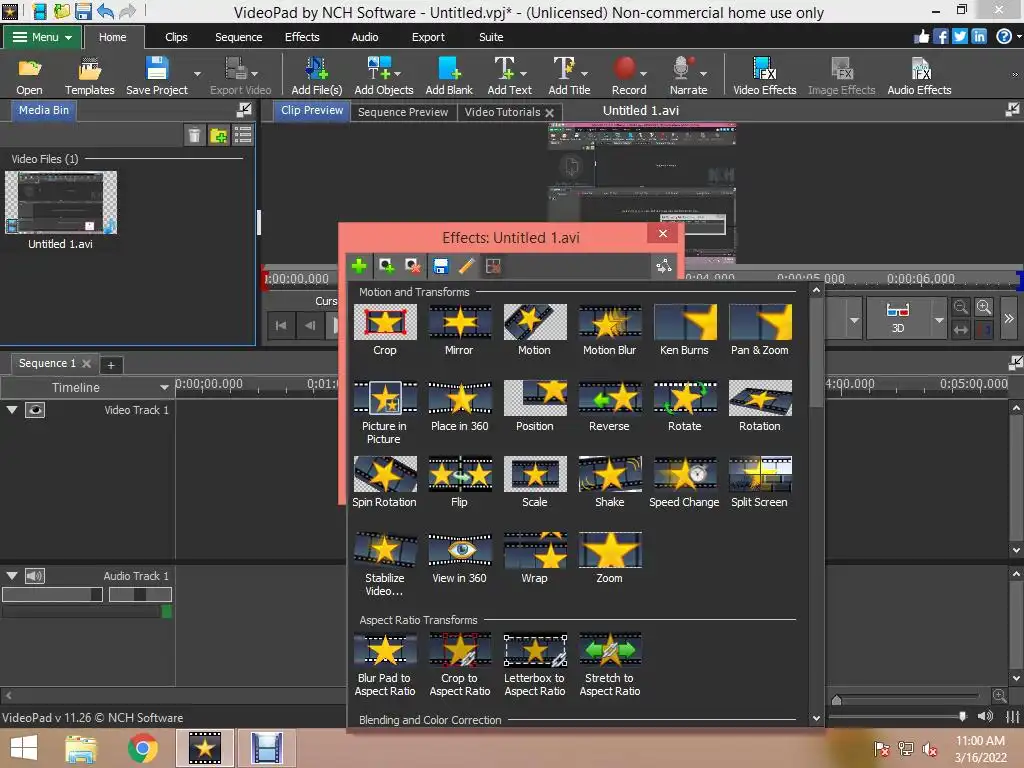Apply the Spin Rotation effect
Screen dimensions: 1024x768
(385, 482)
